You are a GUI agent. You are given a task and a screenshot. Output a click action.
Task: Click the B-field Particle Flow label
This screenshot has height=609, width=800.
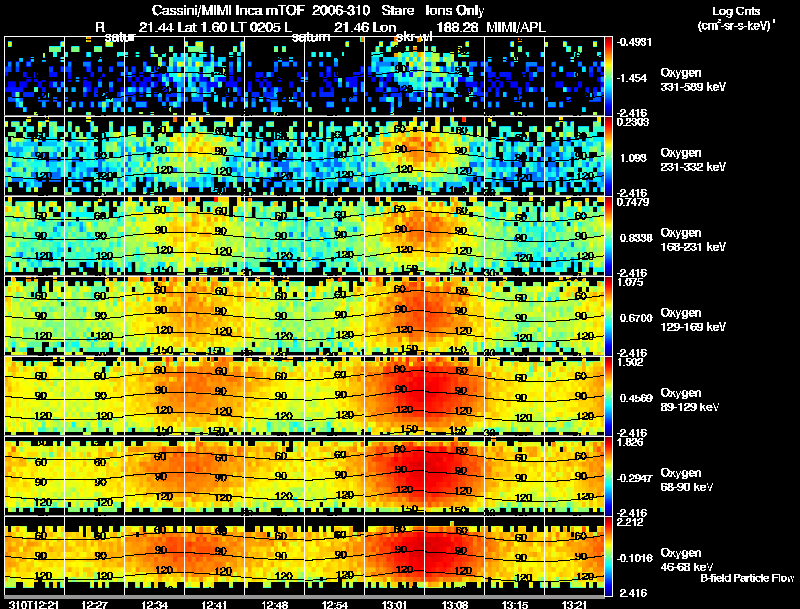(x=747, y=578)
